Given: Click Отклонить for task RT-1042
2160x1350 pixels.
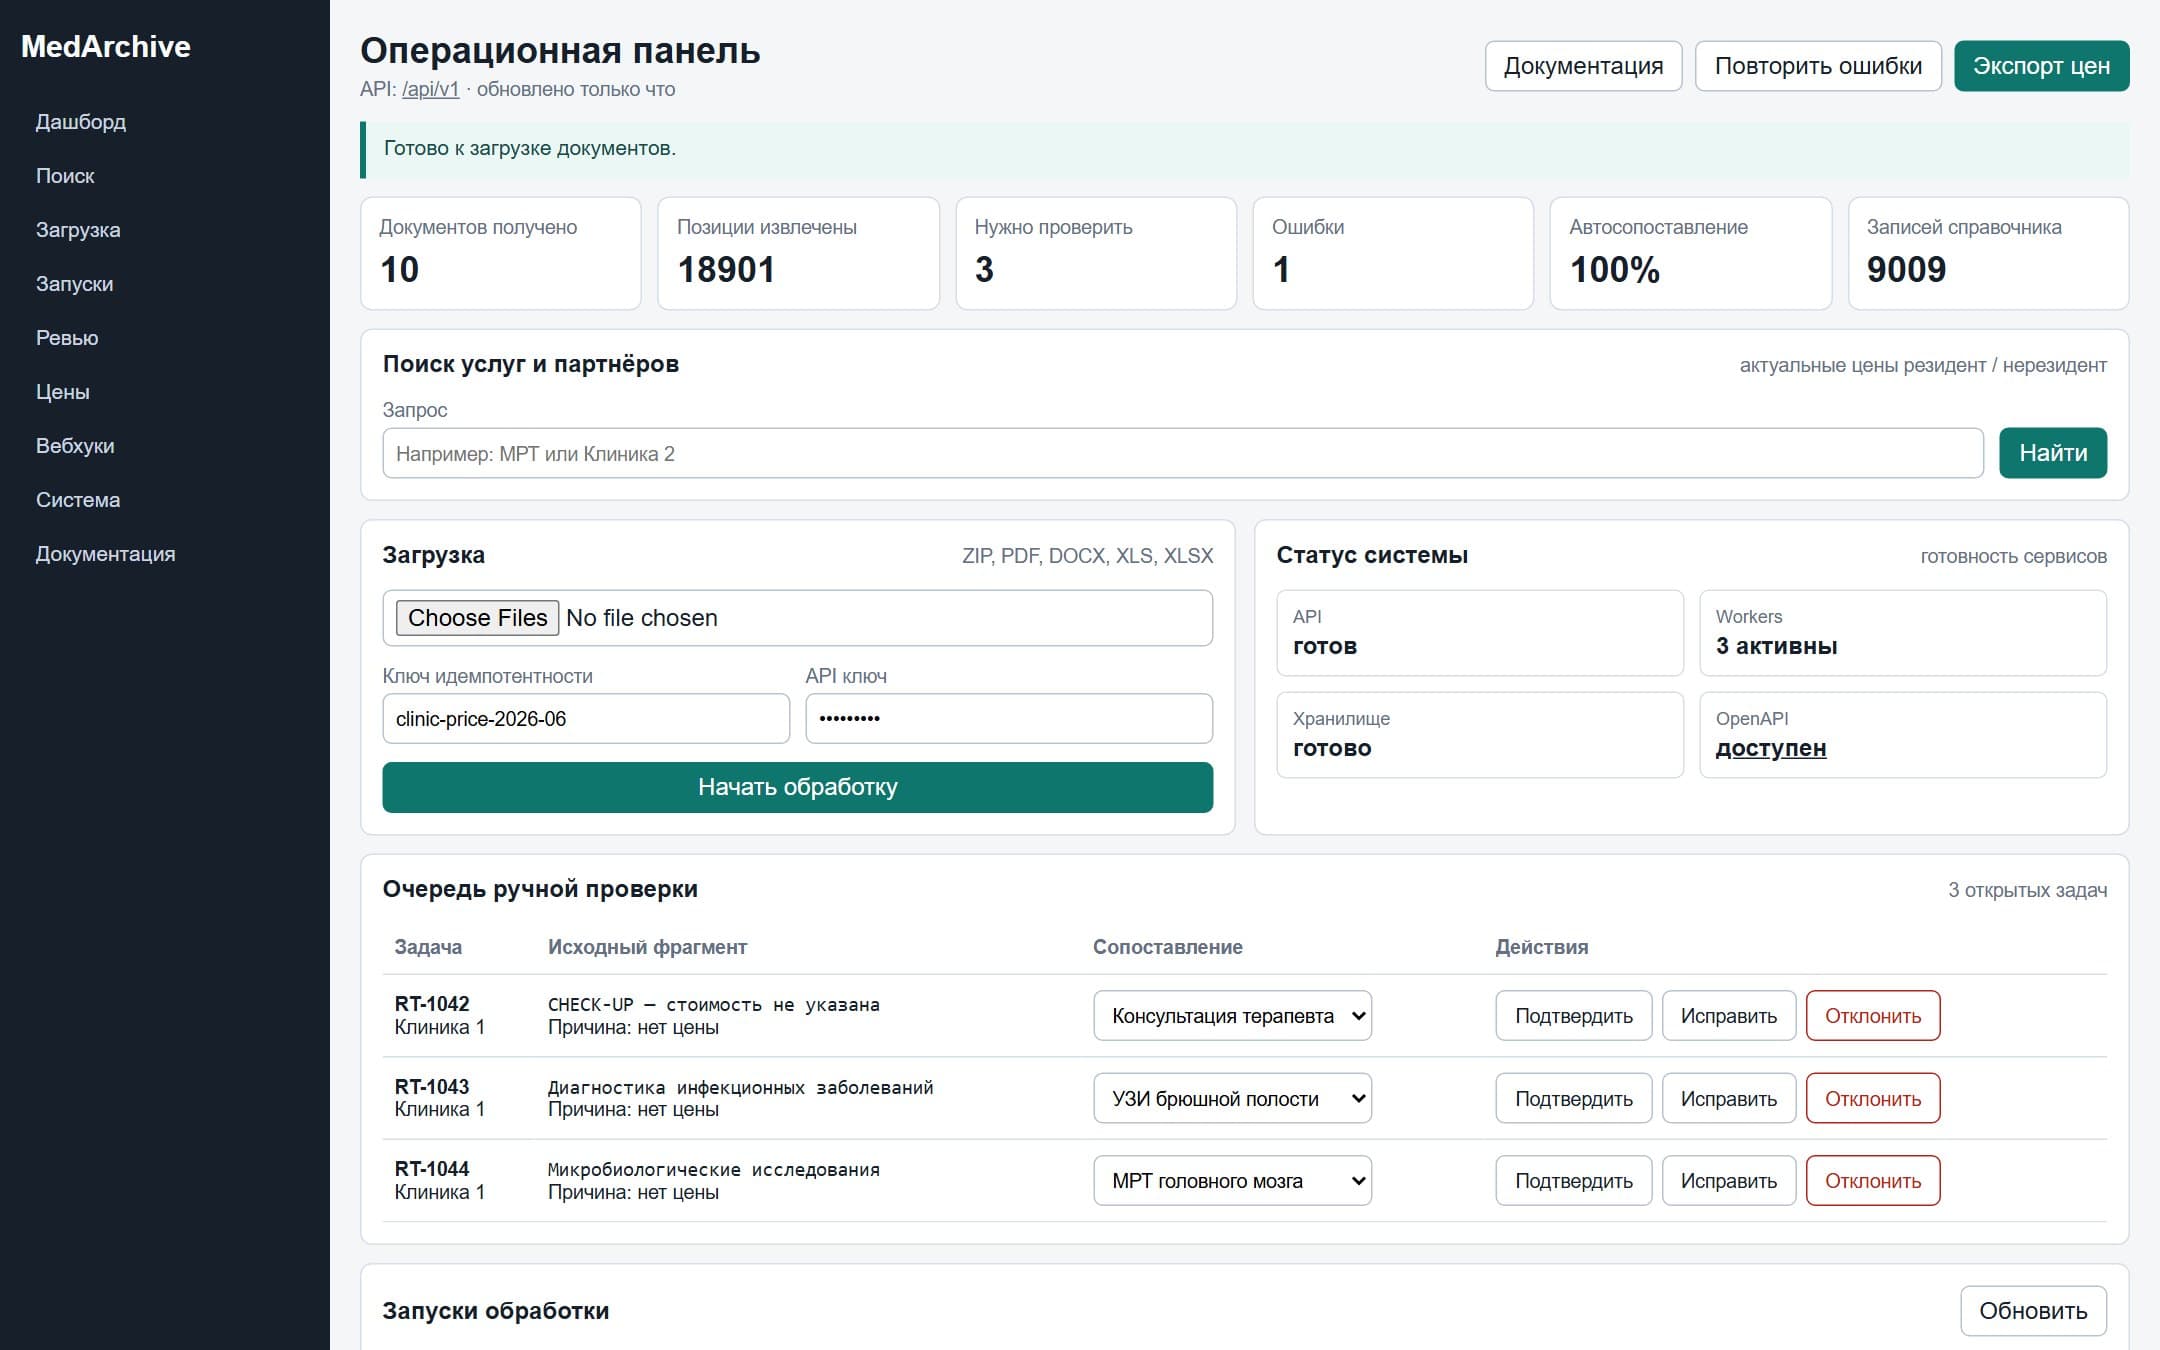Looking at the screenshot, I should [x=1873, y=1016].
